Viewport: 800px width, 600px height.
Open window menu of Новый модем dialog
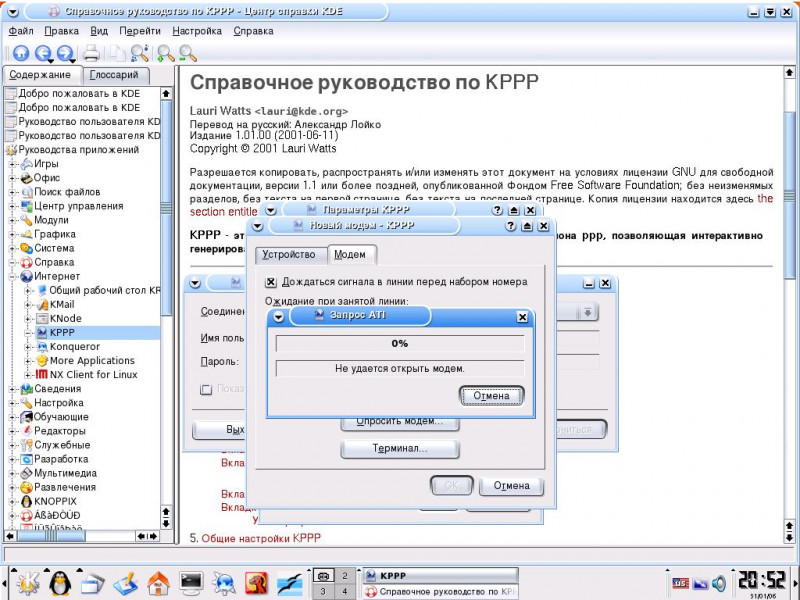(x=258, y=226)
